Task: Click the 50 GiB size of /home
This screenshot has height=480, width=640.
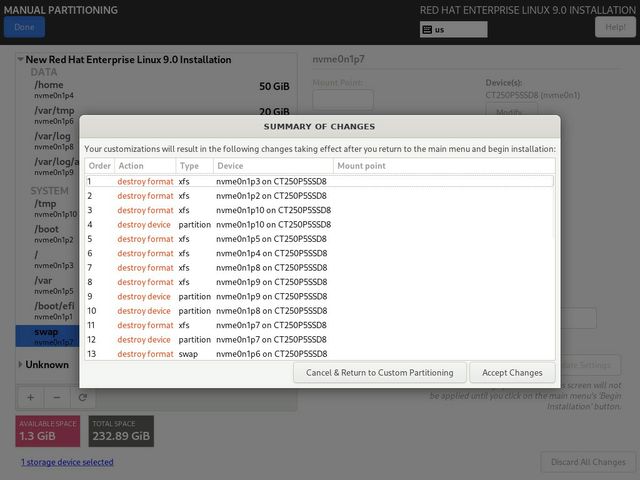Action: tap(274, 87)
